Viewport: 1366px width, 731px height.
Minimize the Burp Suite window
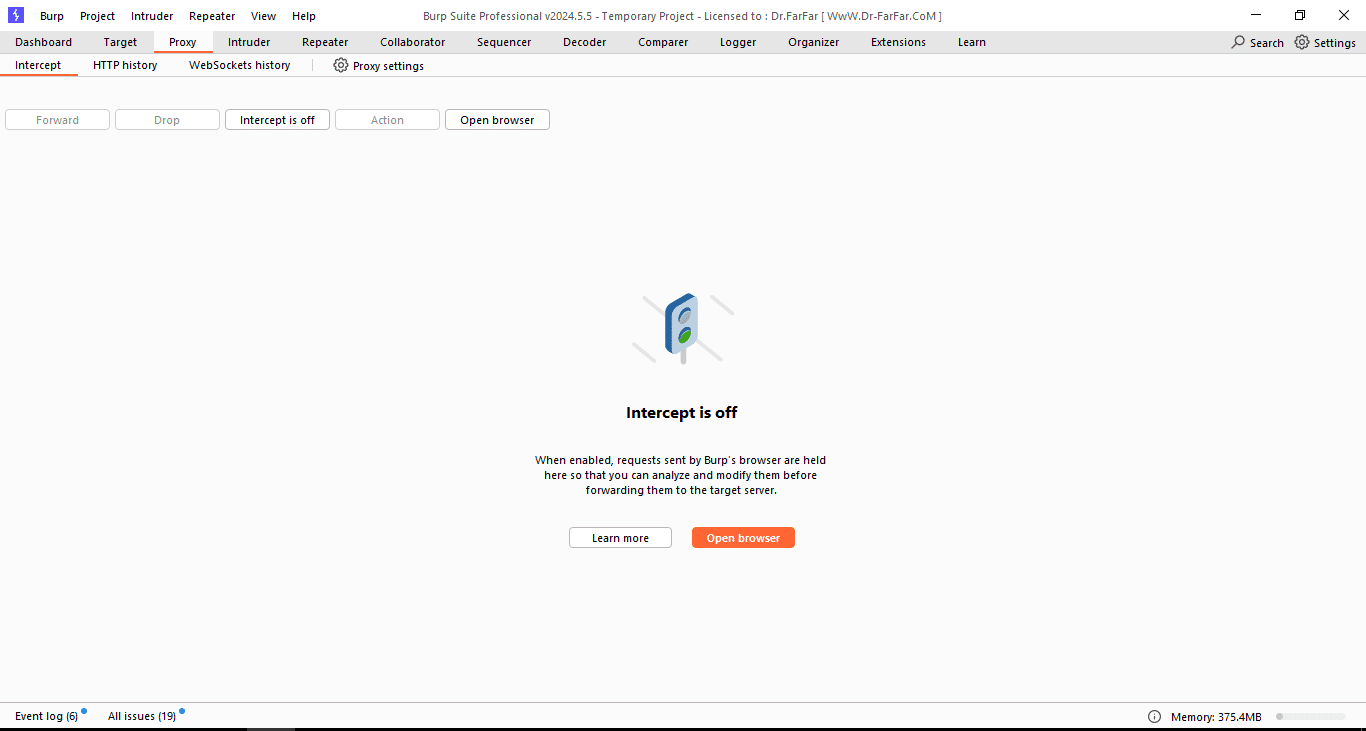(1255, 15)
